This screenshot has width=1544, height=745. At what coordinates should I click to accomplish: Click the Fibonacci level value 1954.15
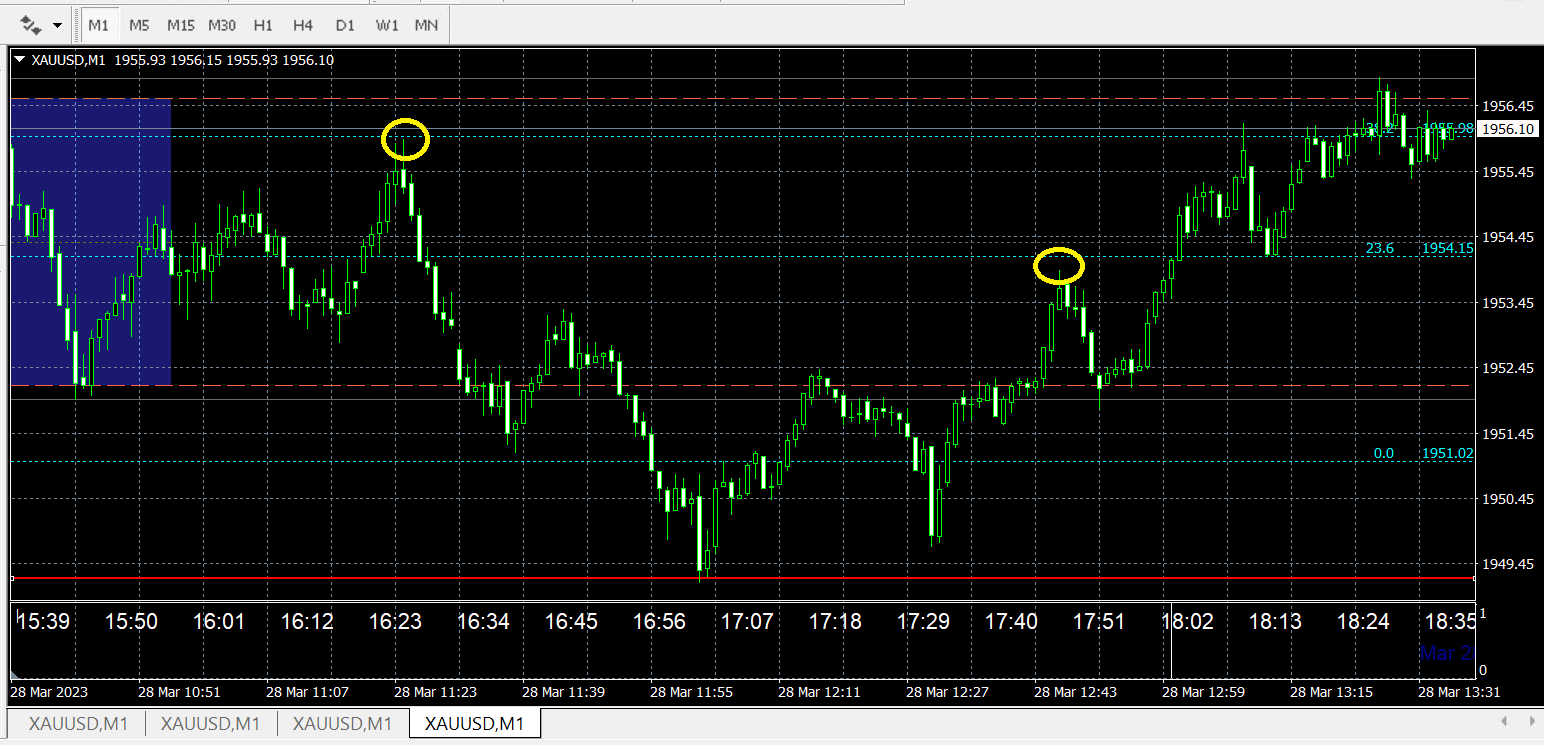(1448, 248)
